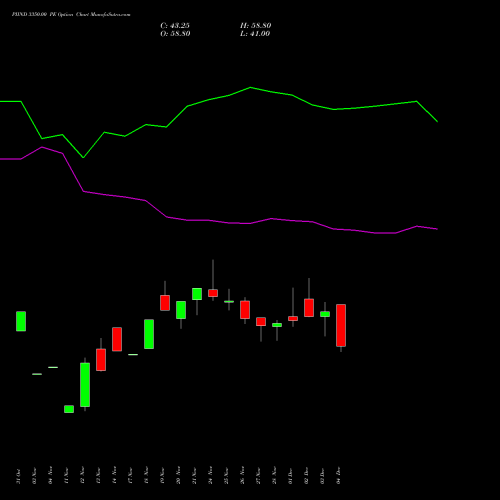Image resolution: width=500 pixels, height=500 pixels.
Task: Select the low value L: 41.00
Action: (255, 34)
